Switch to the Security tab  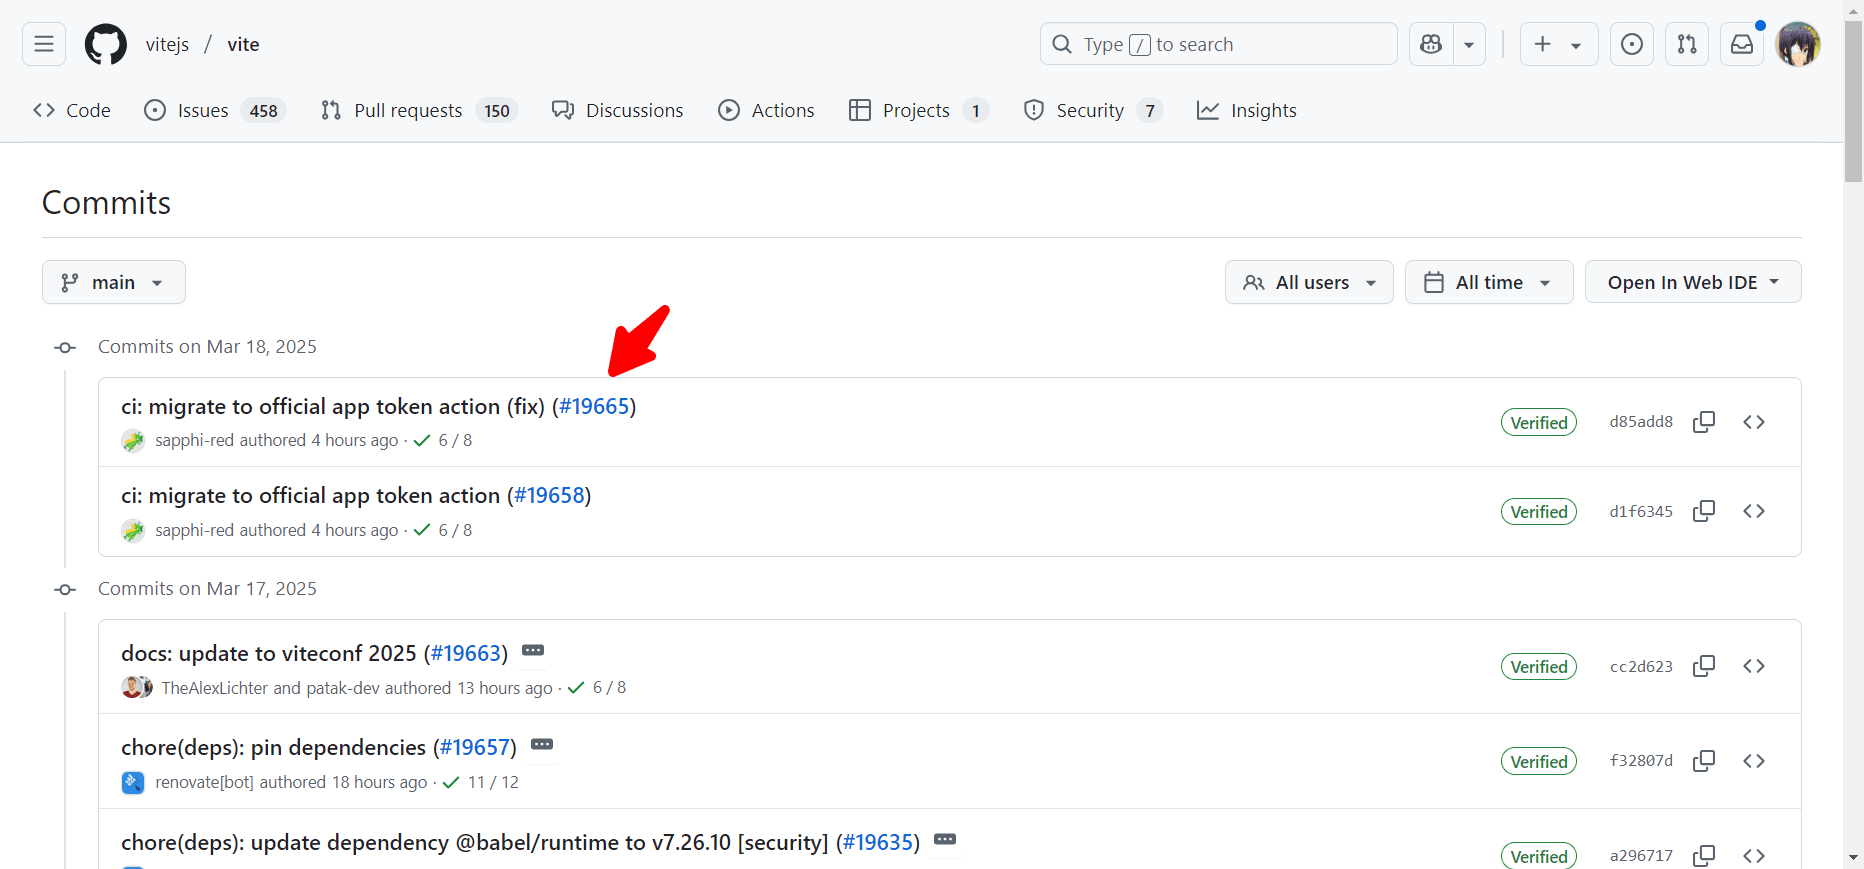click(1092, 110)
